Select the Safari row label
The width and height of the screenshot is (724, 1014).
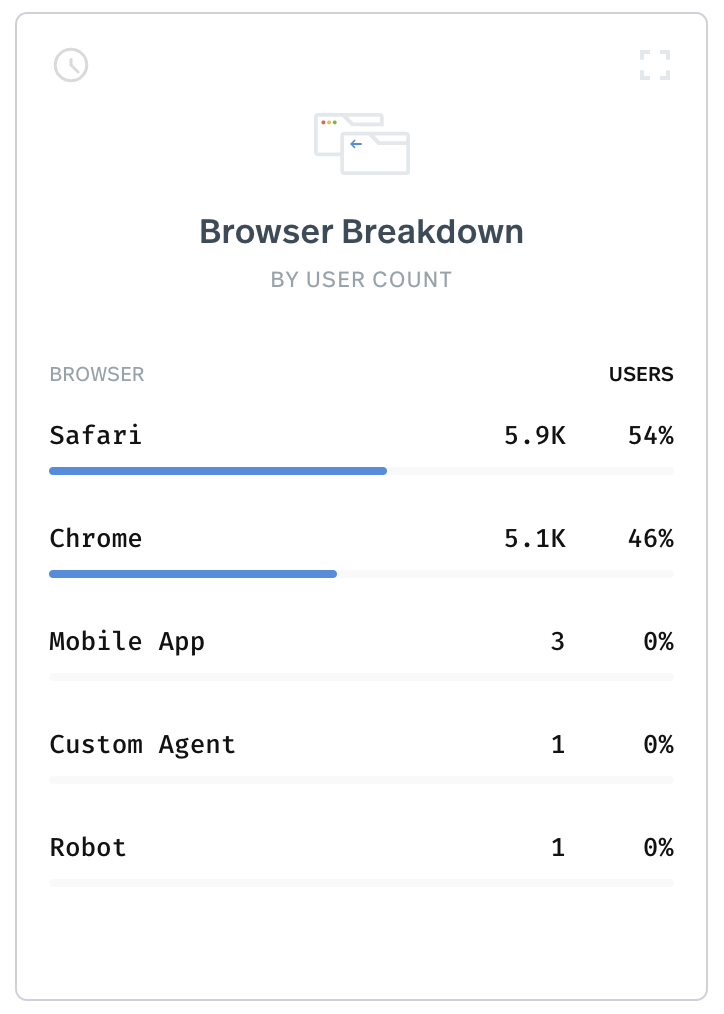pos(96,435)
